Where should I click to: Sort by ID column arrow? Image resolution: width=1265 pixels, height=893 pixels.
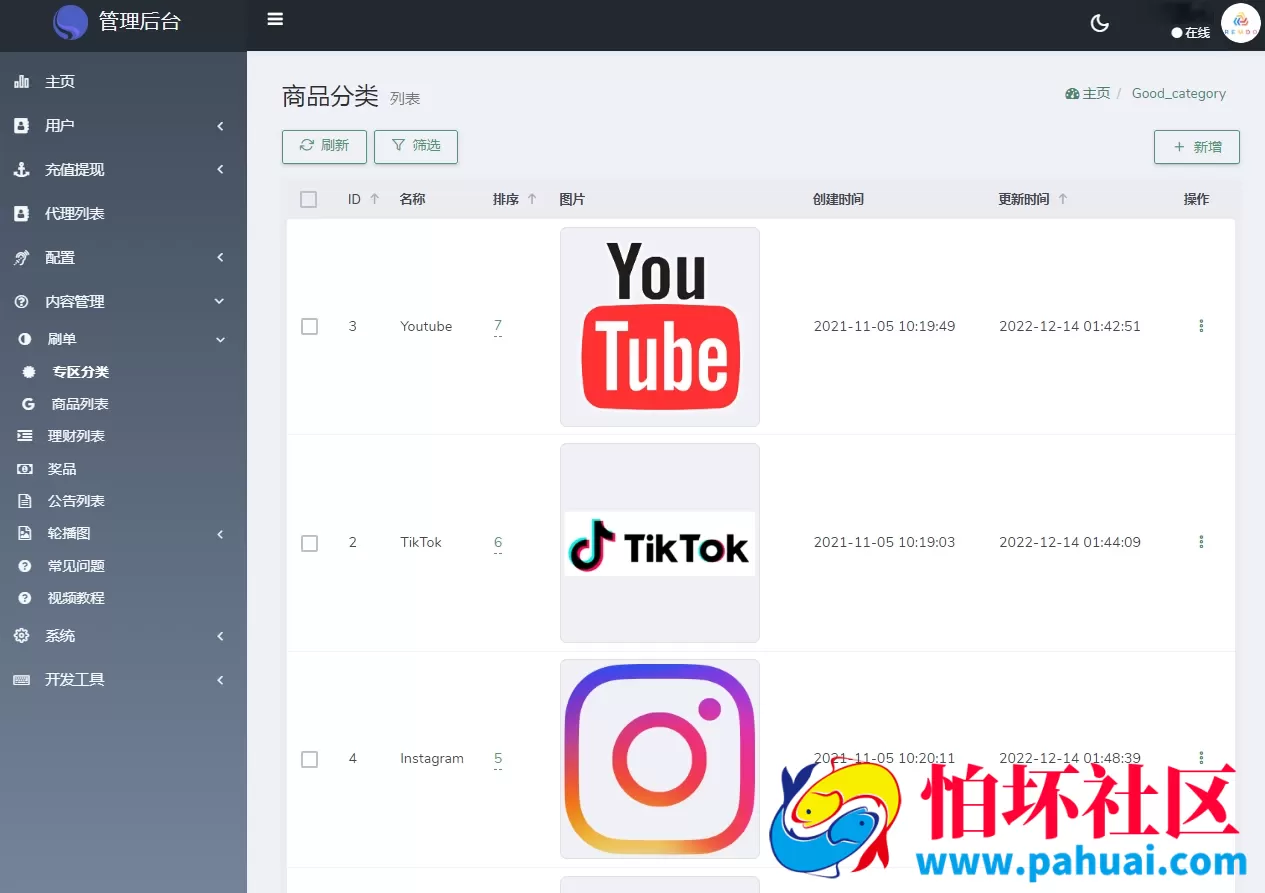[x=375, y=199]
